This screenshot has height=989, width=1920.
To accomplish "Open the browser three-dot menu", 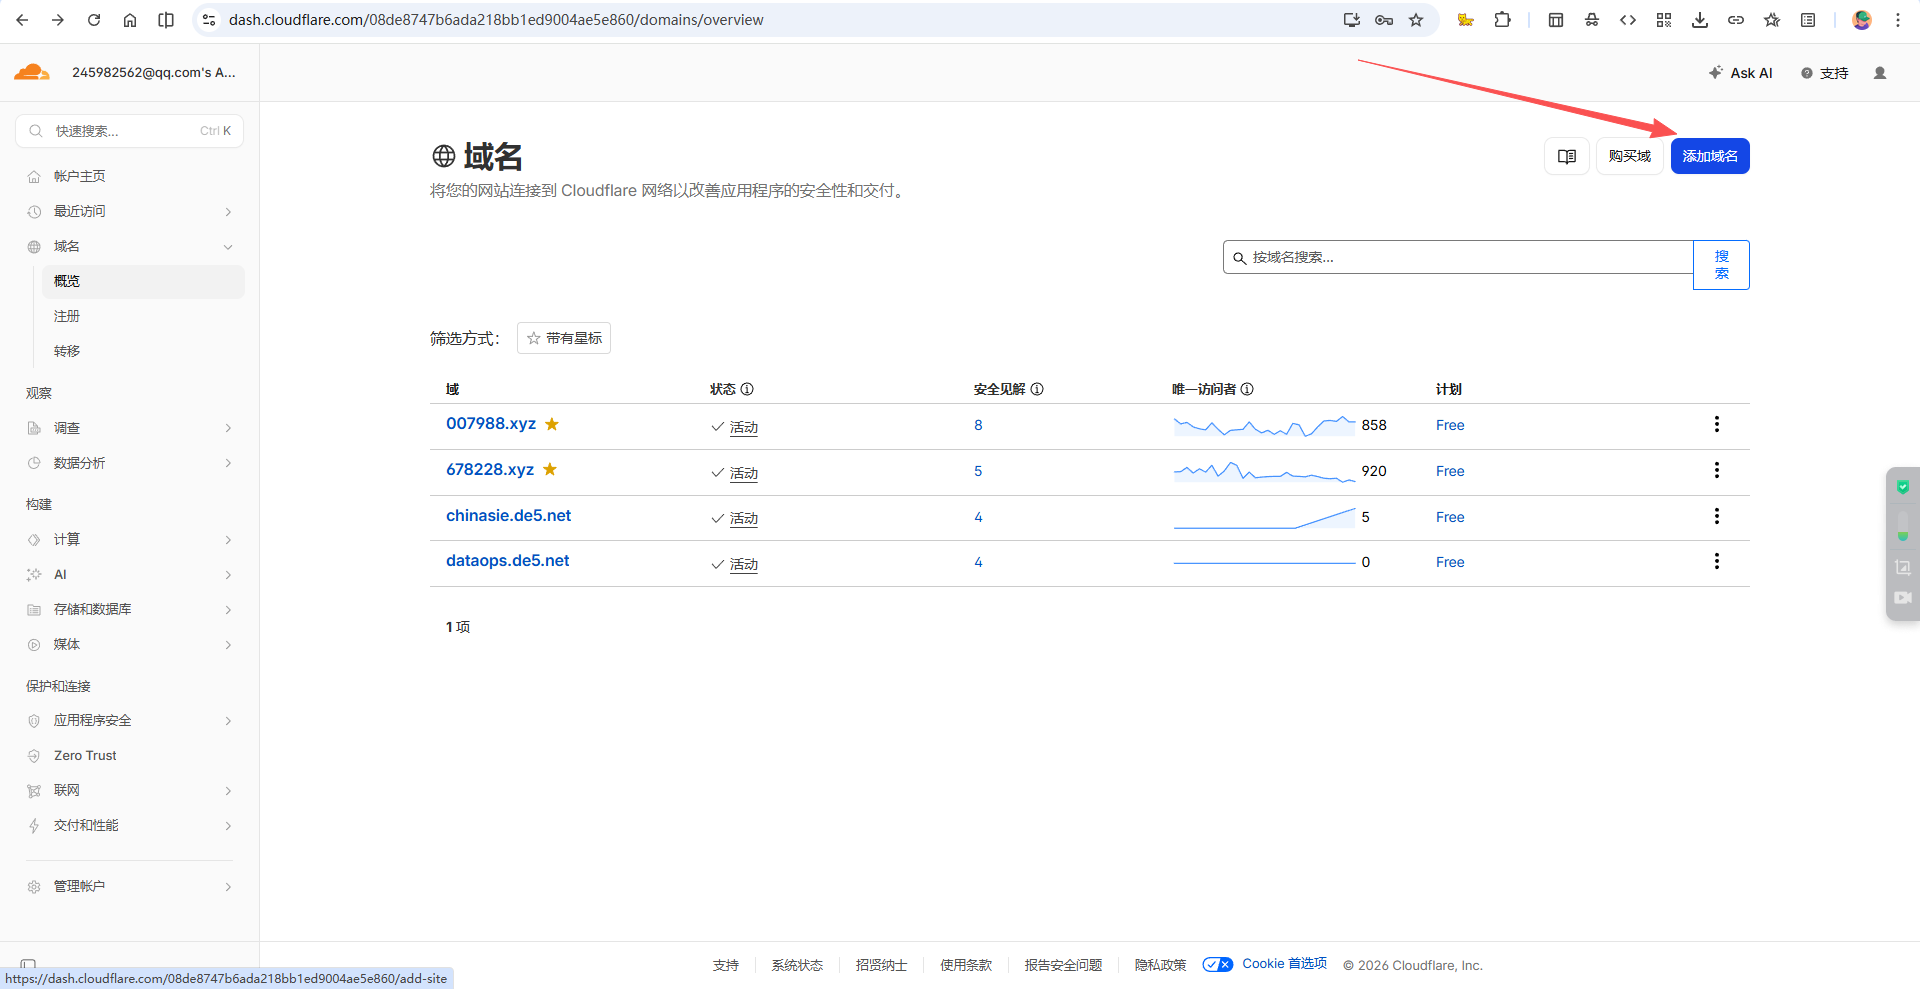I will point(1898,20).
